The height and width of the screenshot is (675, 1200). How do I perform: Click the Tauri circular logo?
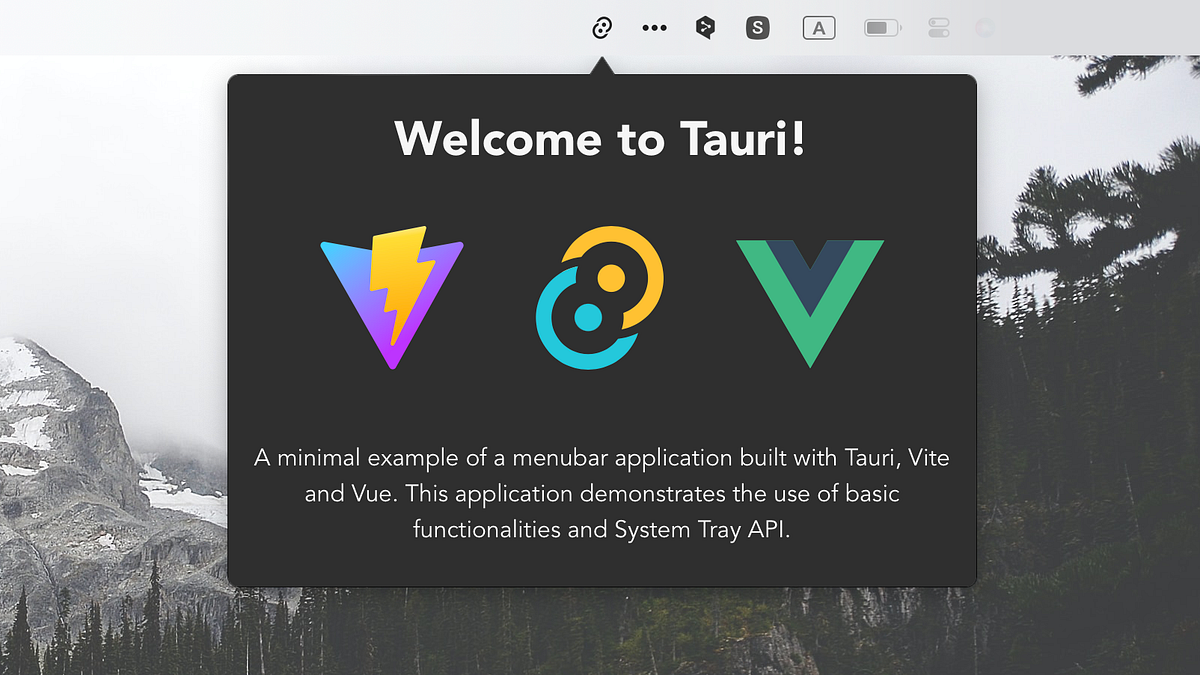pos(600,298)
